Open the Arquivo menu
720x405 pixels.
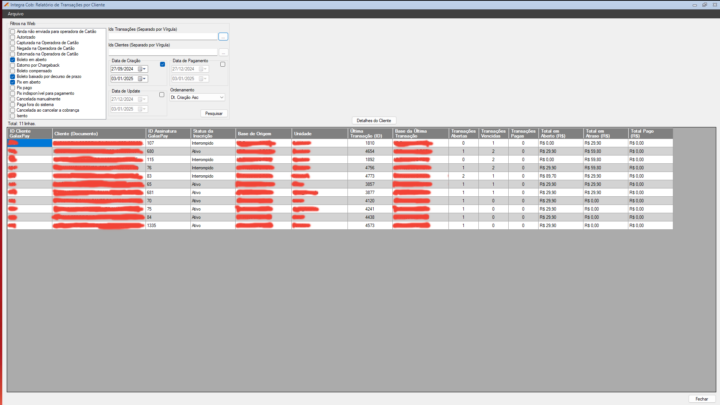tap(16, 14)
